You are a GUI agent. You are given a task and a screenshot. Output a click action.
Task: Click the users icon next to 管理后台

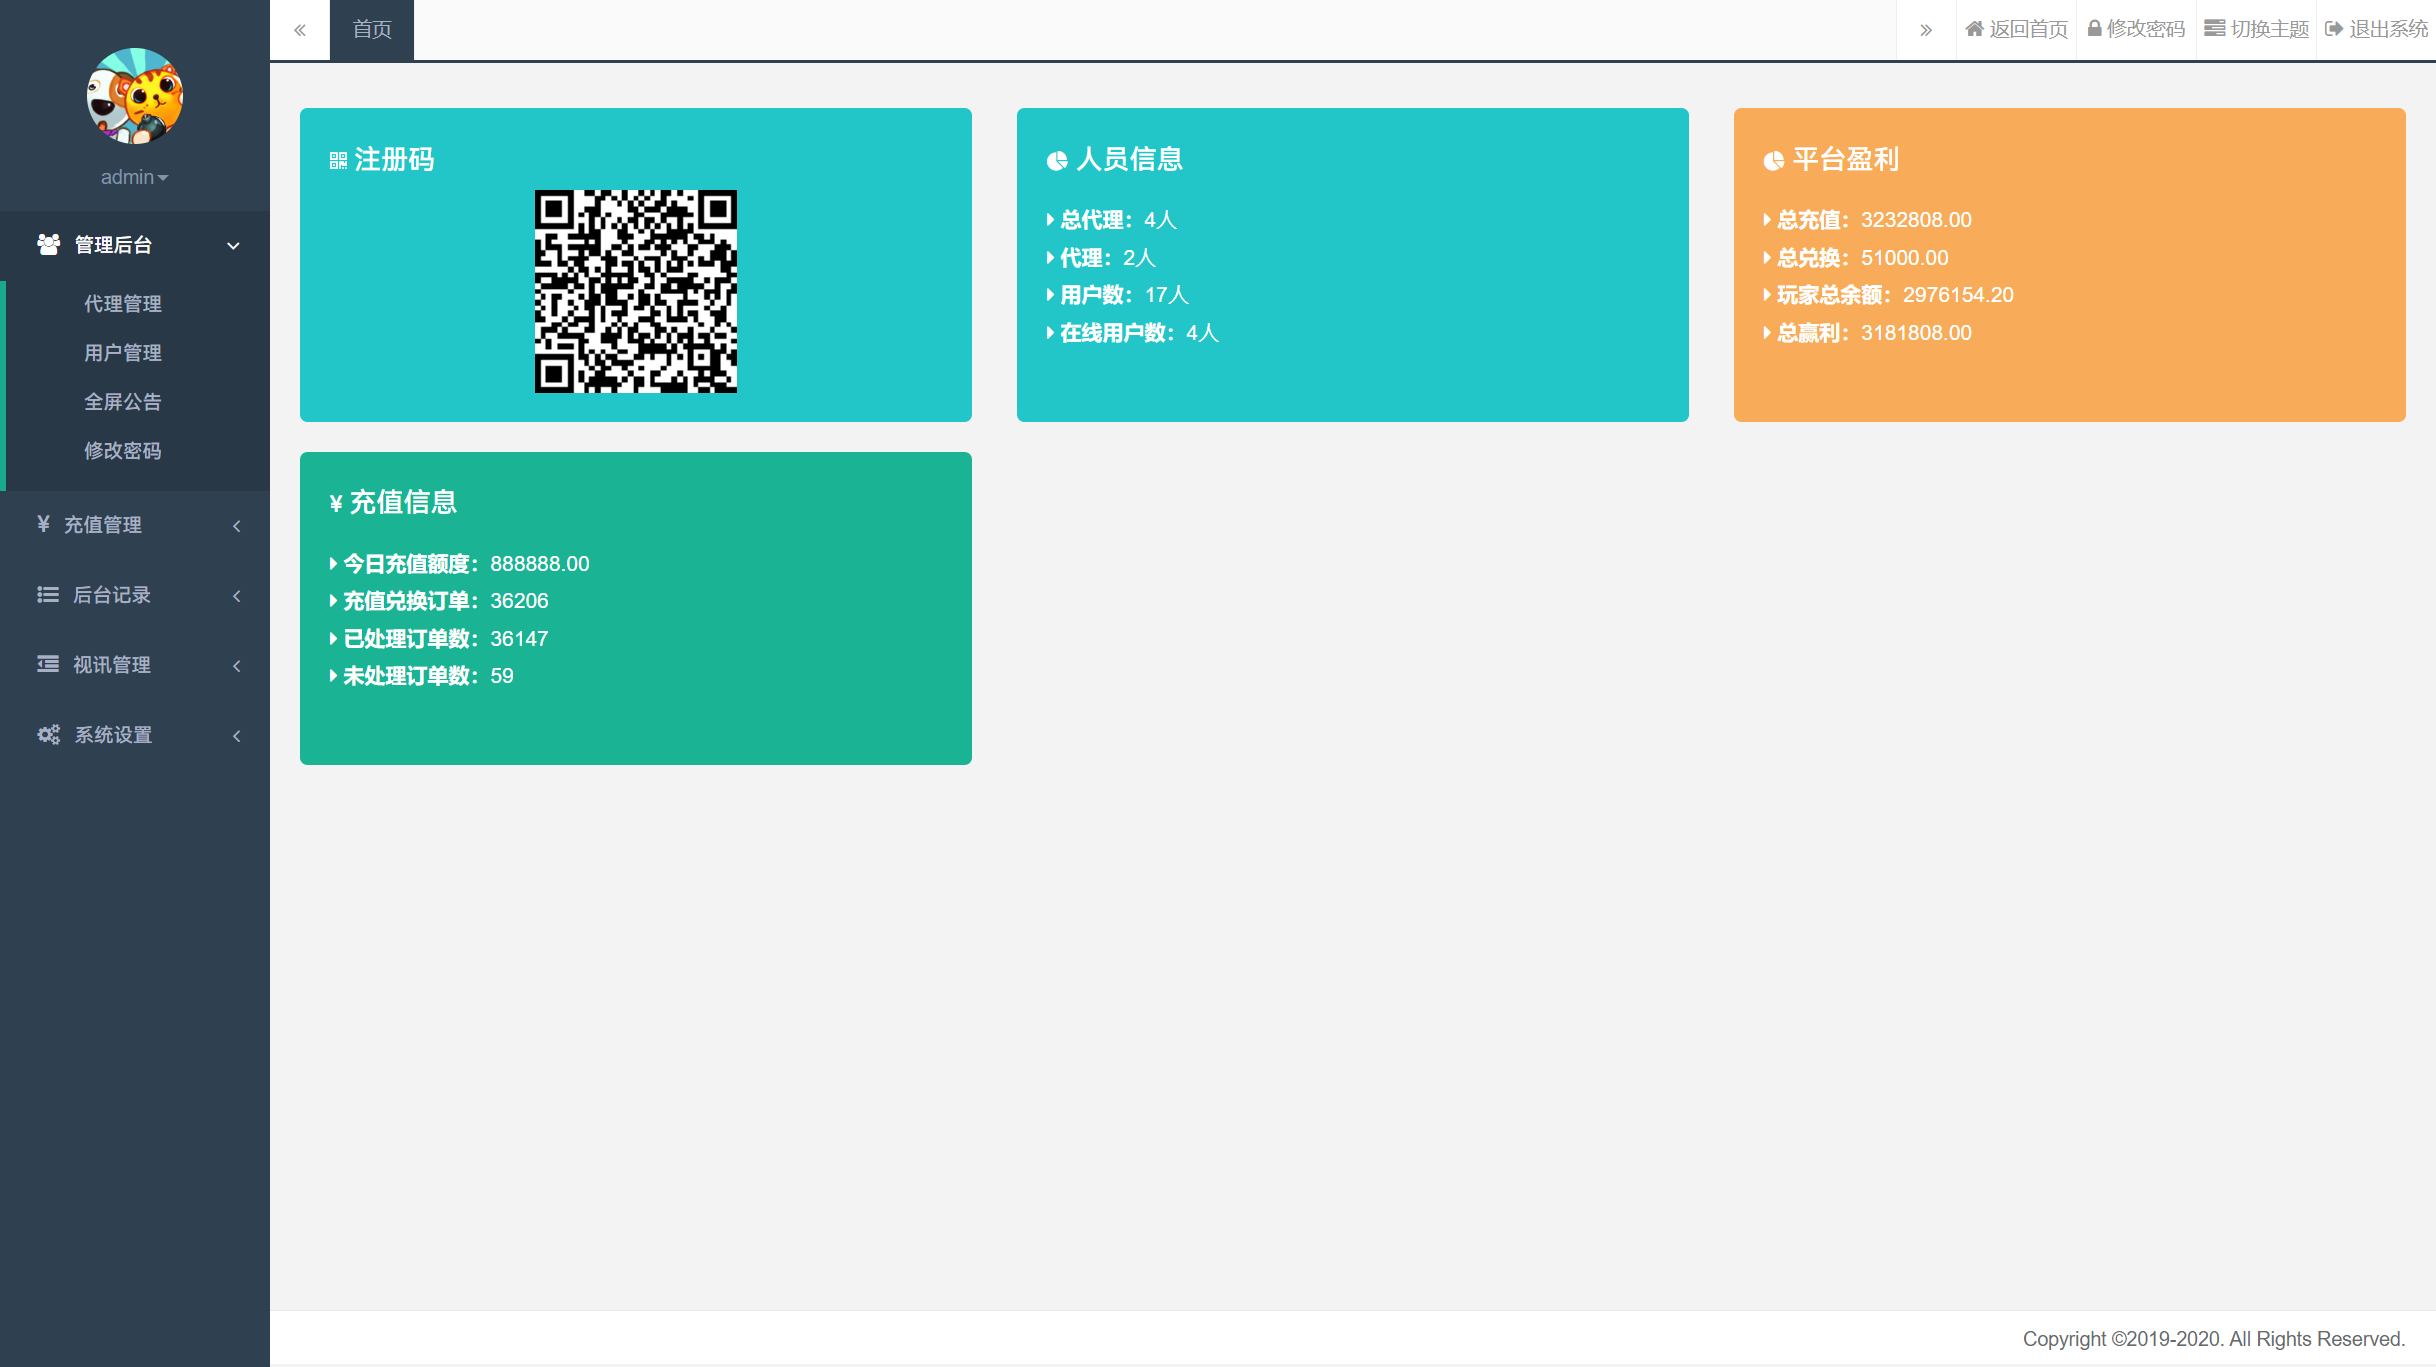[48, 245]
